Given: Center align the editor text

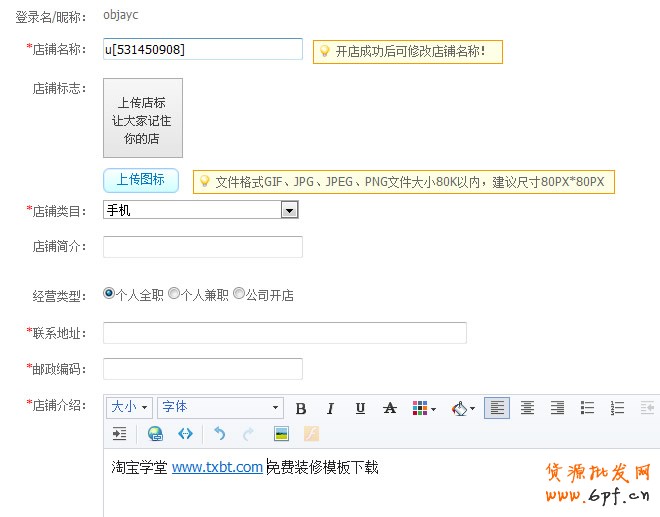Looking at the screenshot, I should tap(527, 408).
